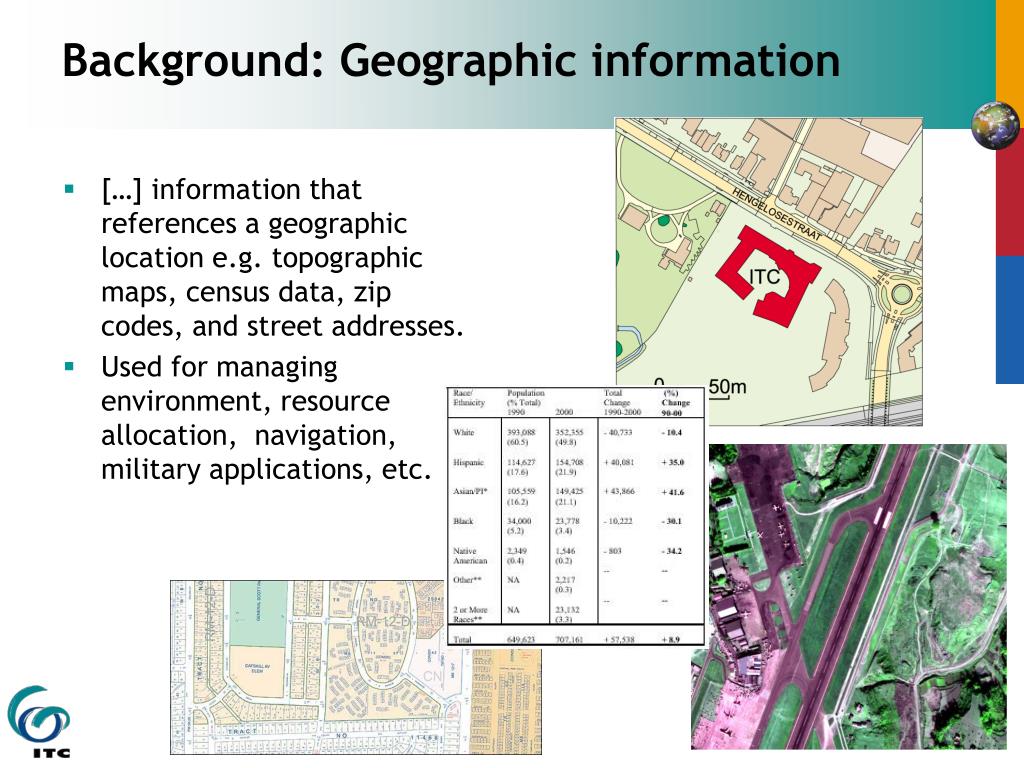Image resolution: width=1024 pixels, height=768 pixels.
Task: Click the 'White' row label in table
Action: coord(464,432)
